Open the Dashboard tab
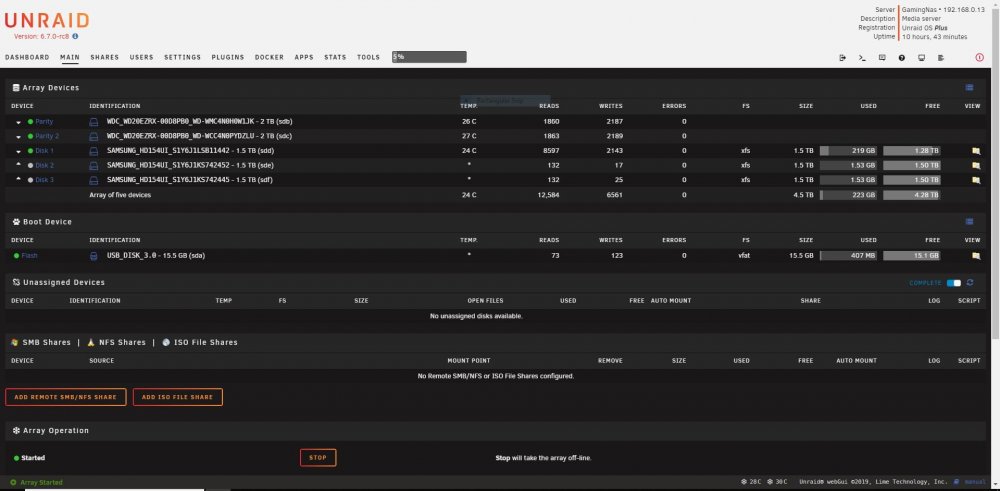The width and height of the screenshot is (1000, 491). point(27,57)
